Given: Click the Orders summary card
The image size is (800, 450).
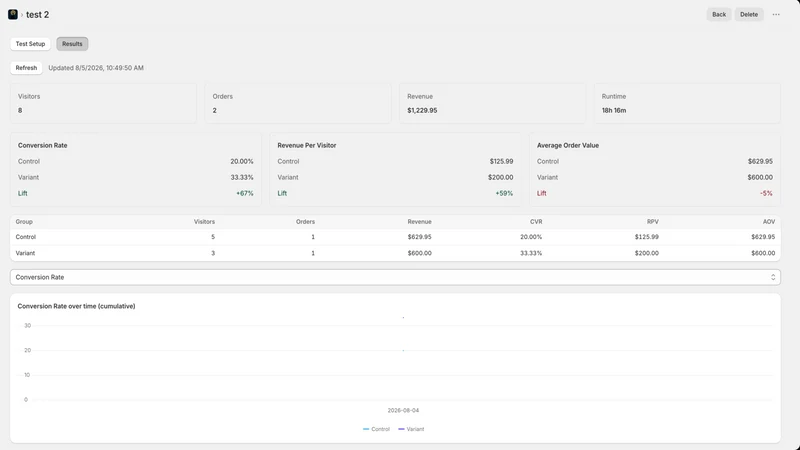Looking at the screenshot, I should tap(298, 104).
